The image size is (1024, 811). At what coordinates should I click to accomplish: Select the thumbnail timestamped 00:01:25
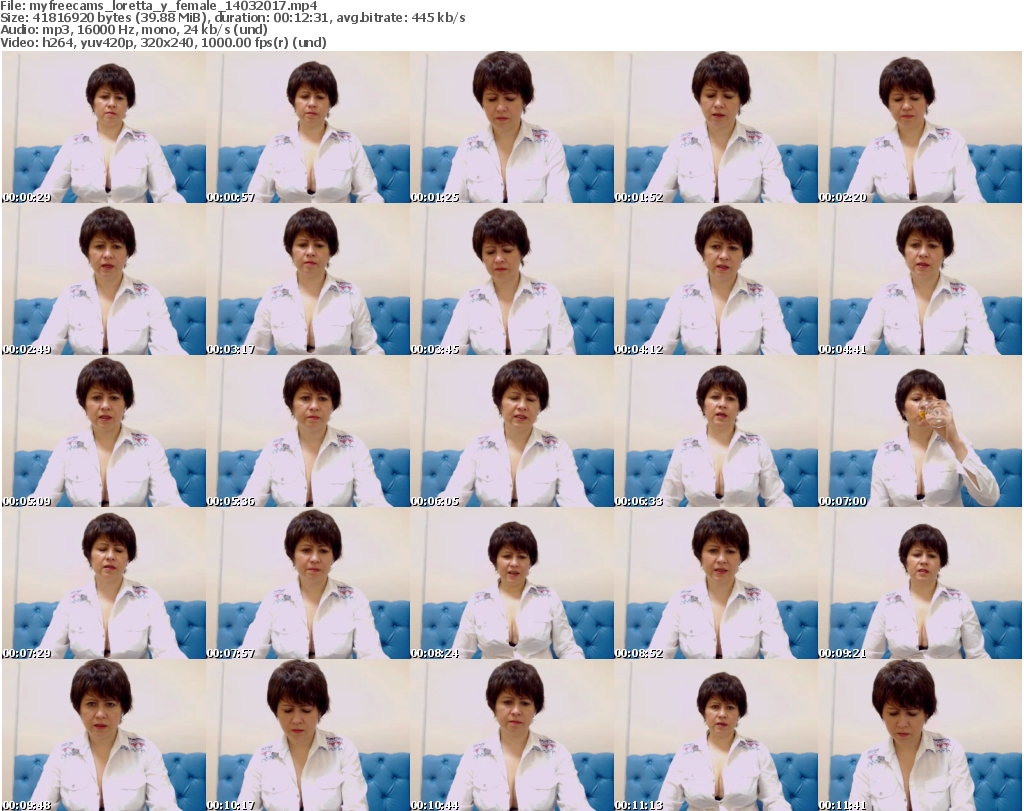tap(512, 127)
